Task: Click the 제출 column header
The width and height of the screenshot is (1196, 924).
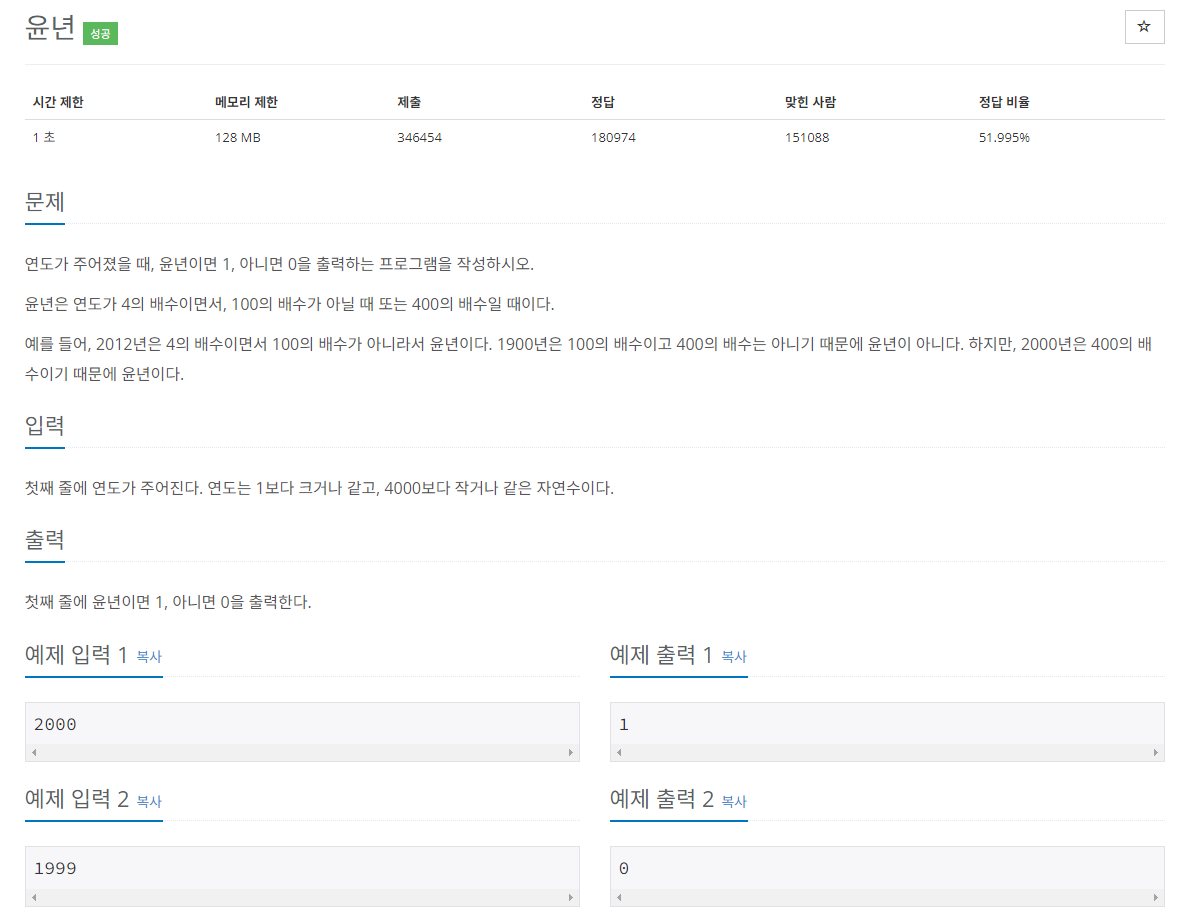Action: (409, 102)
